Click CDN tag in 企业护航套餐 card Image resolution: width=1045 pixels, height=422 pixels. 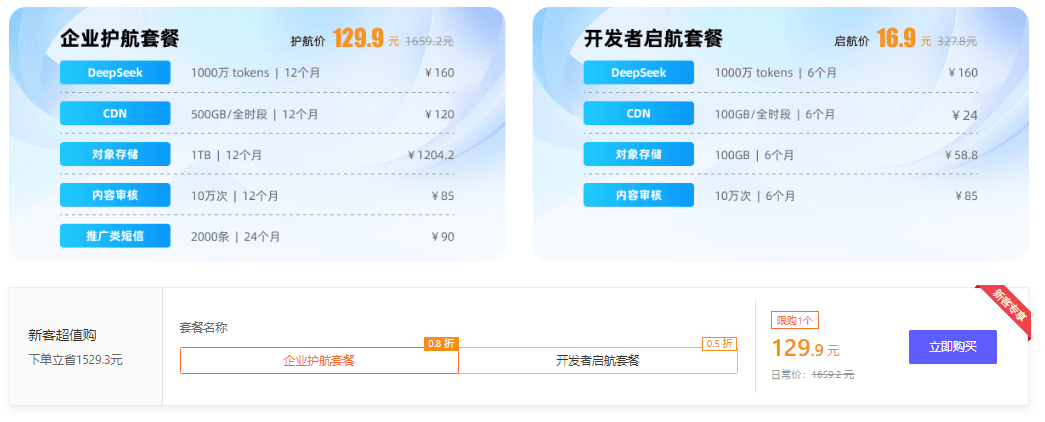(x=115, y=113)
